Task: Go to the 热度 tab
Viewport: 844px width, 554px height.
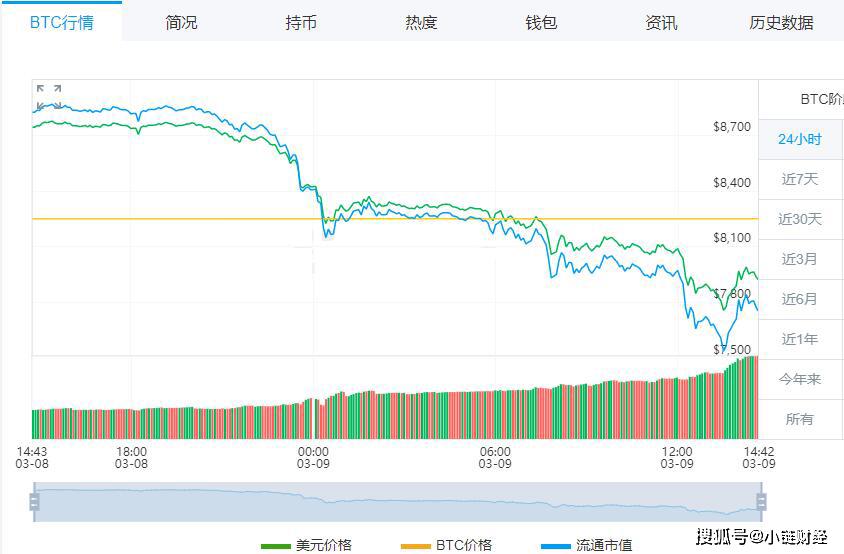Action: click(x=421, y=22)
